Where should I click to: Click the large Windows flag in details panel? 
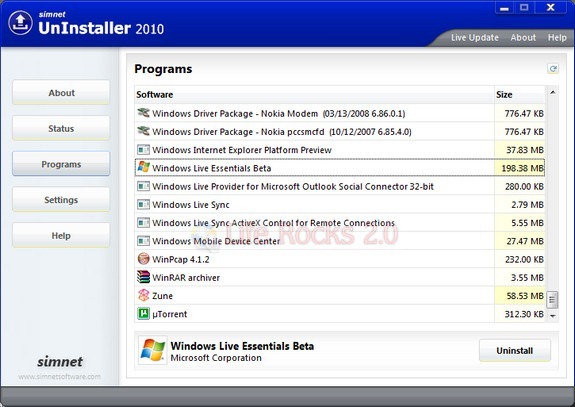[153, 350]
